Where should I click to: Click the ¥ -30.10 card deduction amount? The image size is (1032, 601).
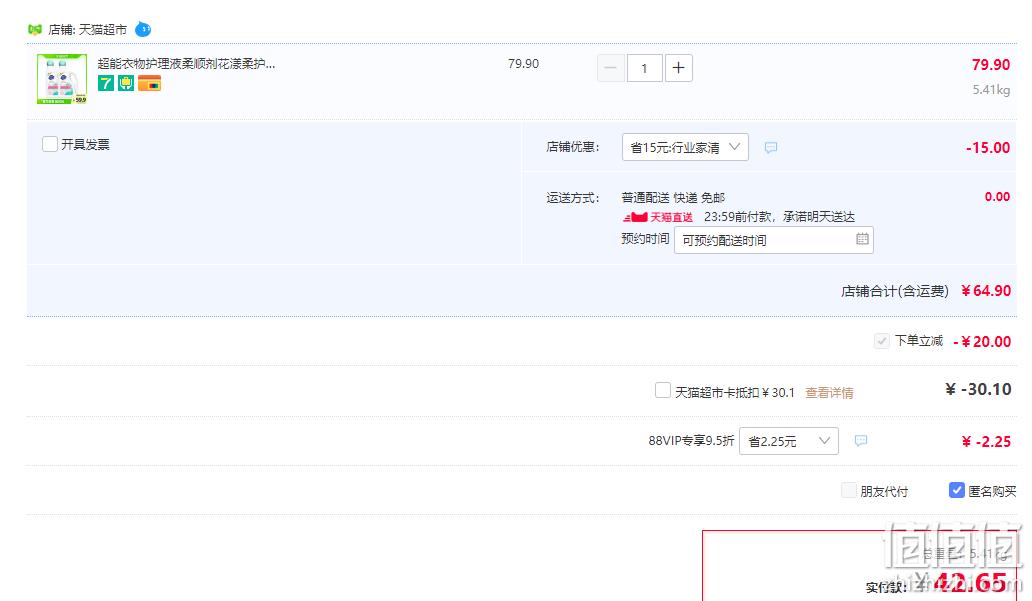pyautogui.click(x=978, y=390)
